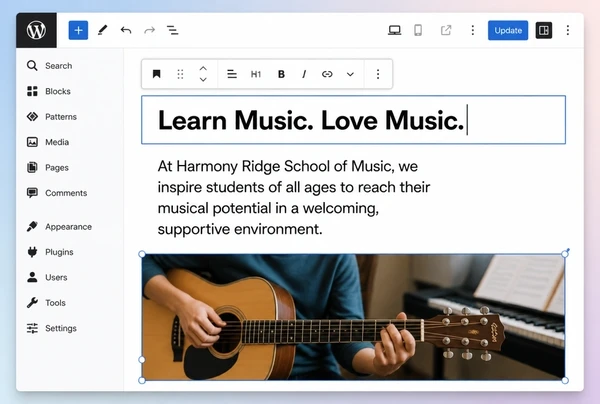Image resolution: width=600 pixels, height=404 pixels.
Task: Click the Update button
Action: (x=508, y=30)
